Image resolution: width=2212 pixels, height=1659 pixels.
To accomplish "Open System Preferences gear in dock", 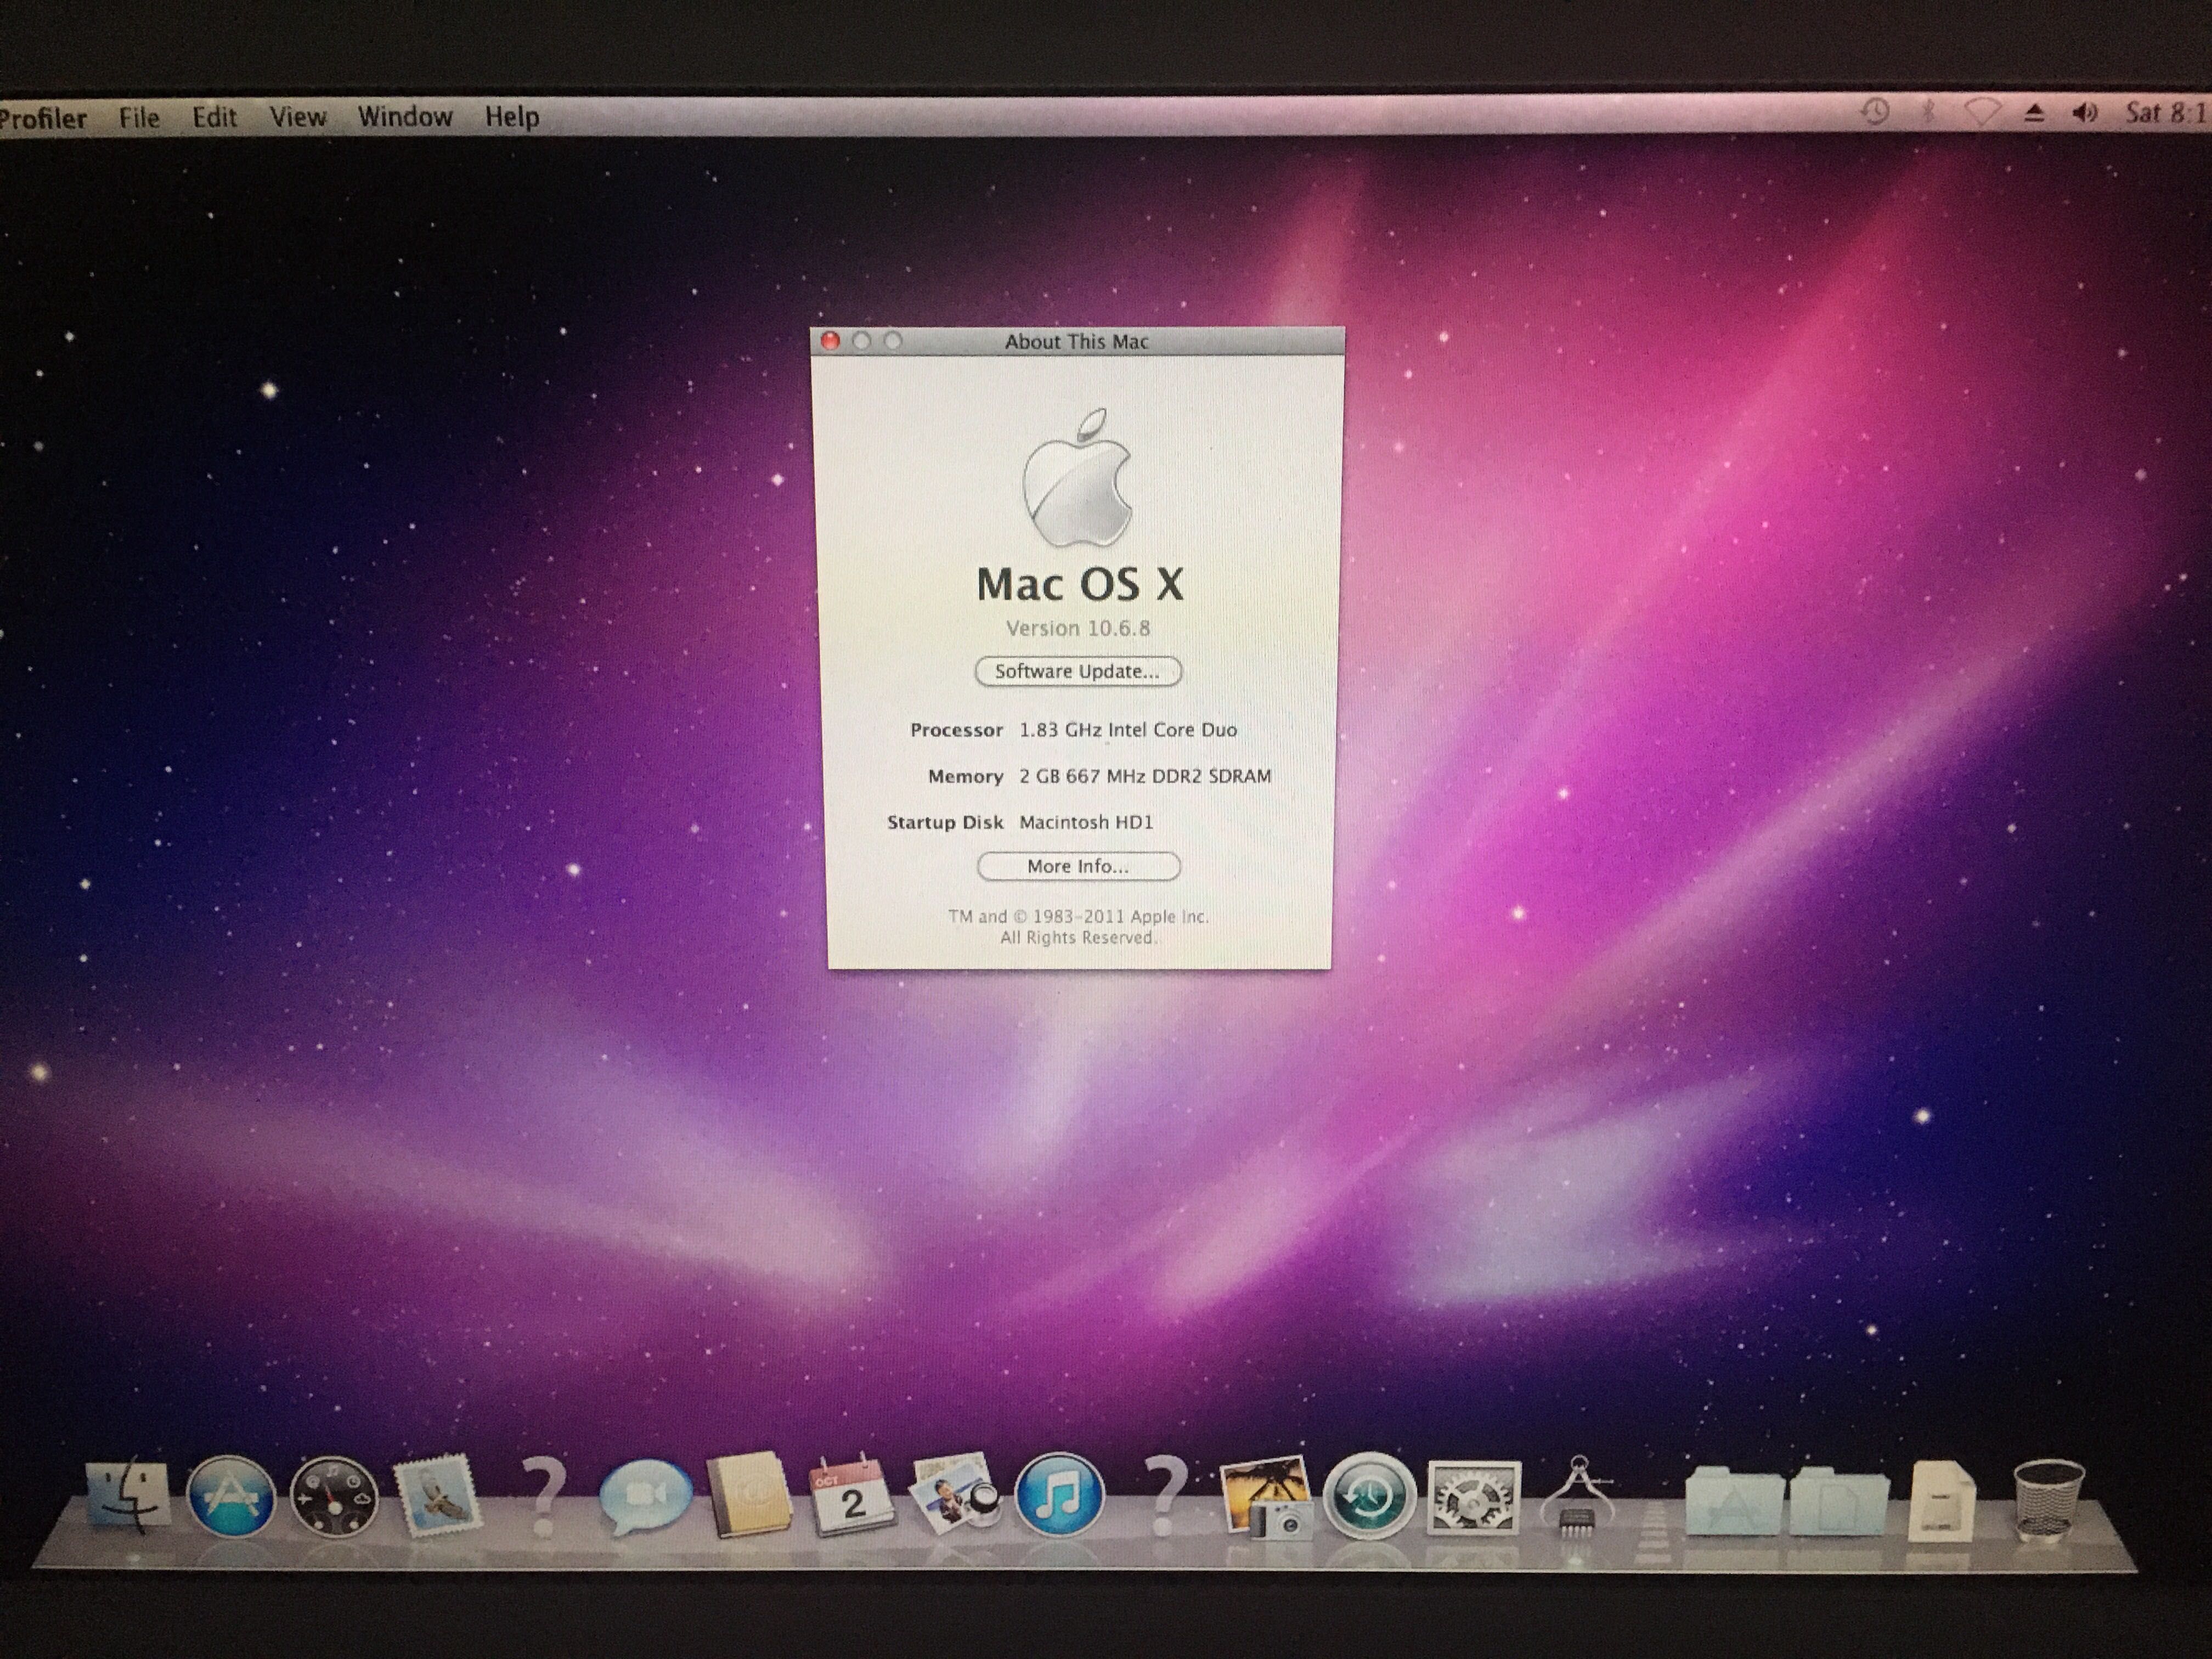I will pyautogui.click(x=1474, y=1497).
